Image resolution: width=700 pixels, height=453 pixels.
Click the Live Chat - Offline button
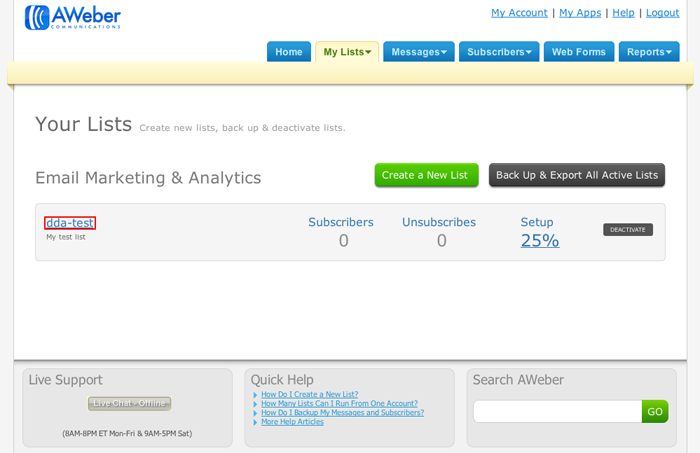coord(129,403)
